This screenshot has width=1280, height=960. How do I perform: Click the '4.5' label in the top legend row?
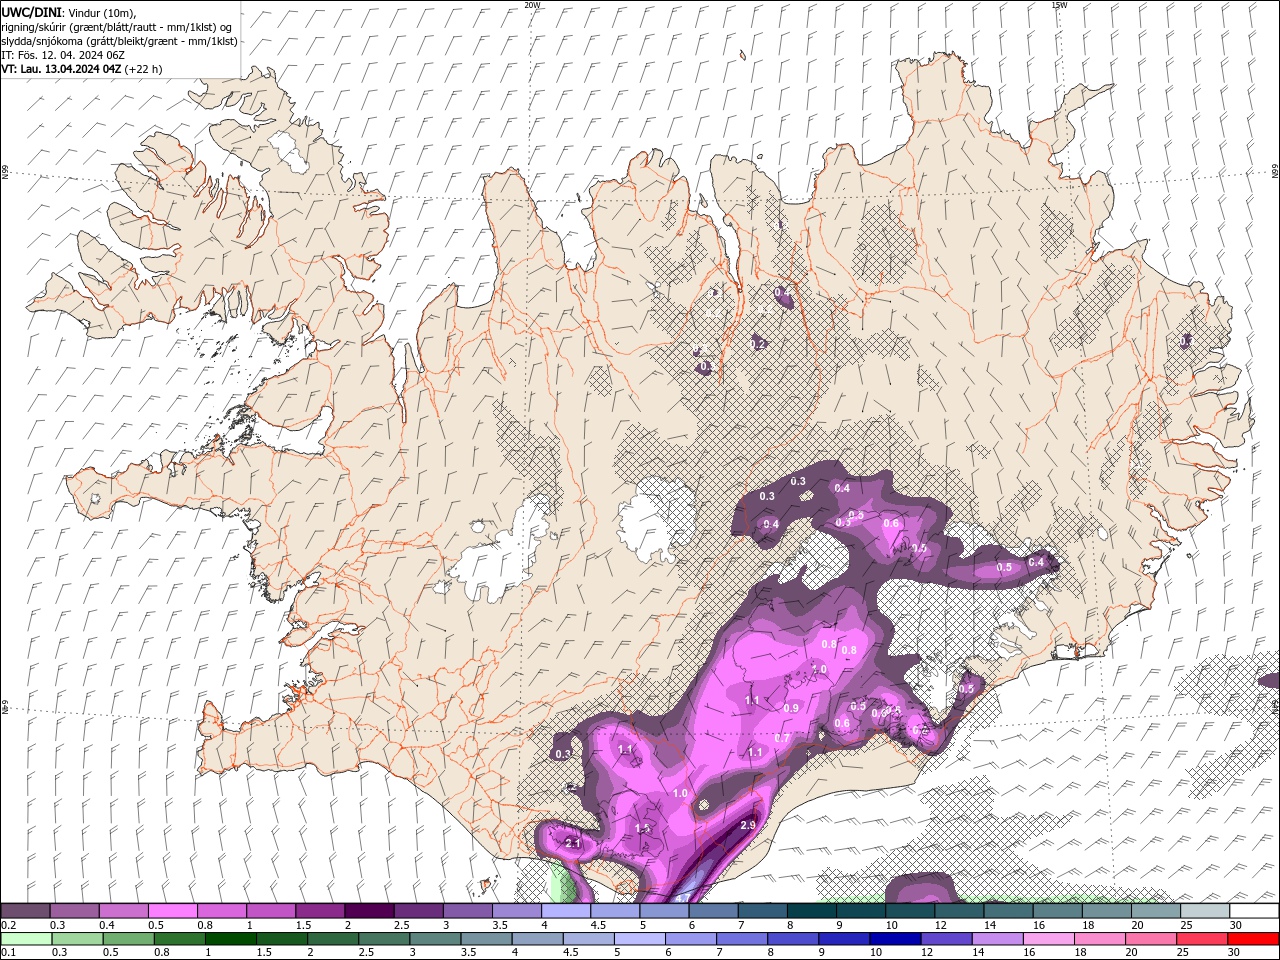tap(598, 925)
